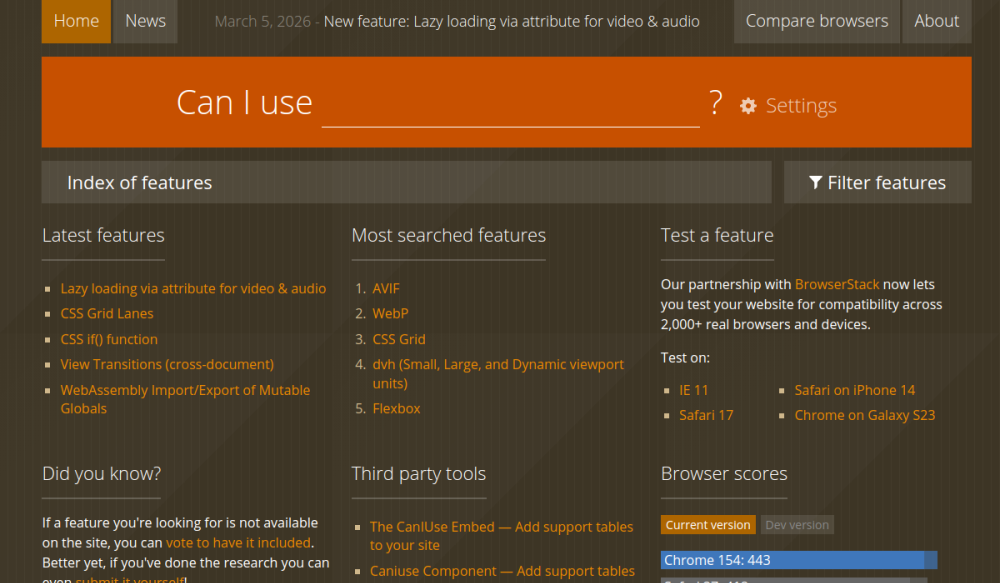Click the Test a feature heading
The height and width of the screenshot is (583, 1000).
click(717, 235)
